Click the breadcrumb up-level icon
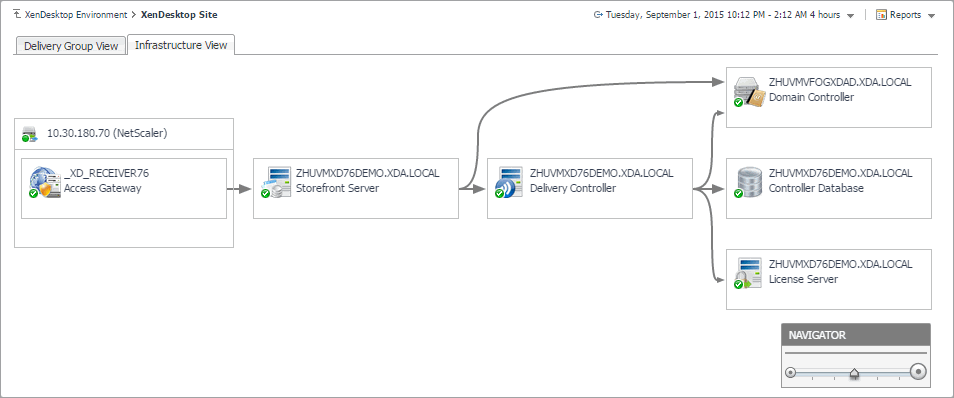Image resolution: width=954 pixels, height=398 pixels. [x=17, y=14]
